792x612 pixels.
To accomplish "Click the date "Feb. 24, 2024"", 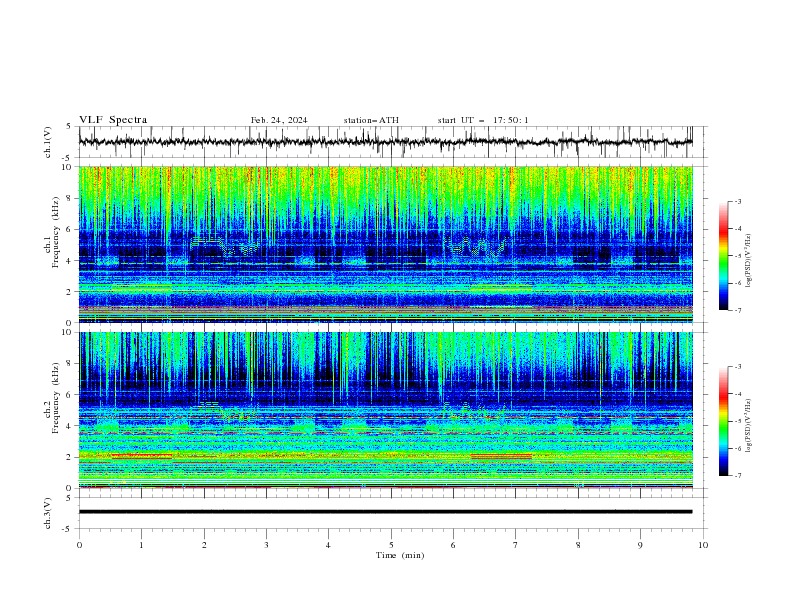I will pyautogui.click(x=279, y=120).
